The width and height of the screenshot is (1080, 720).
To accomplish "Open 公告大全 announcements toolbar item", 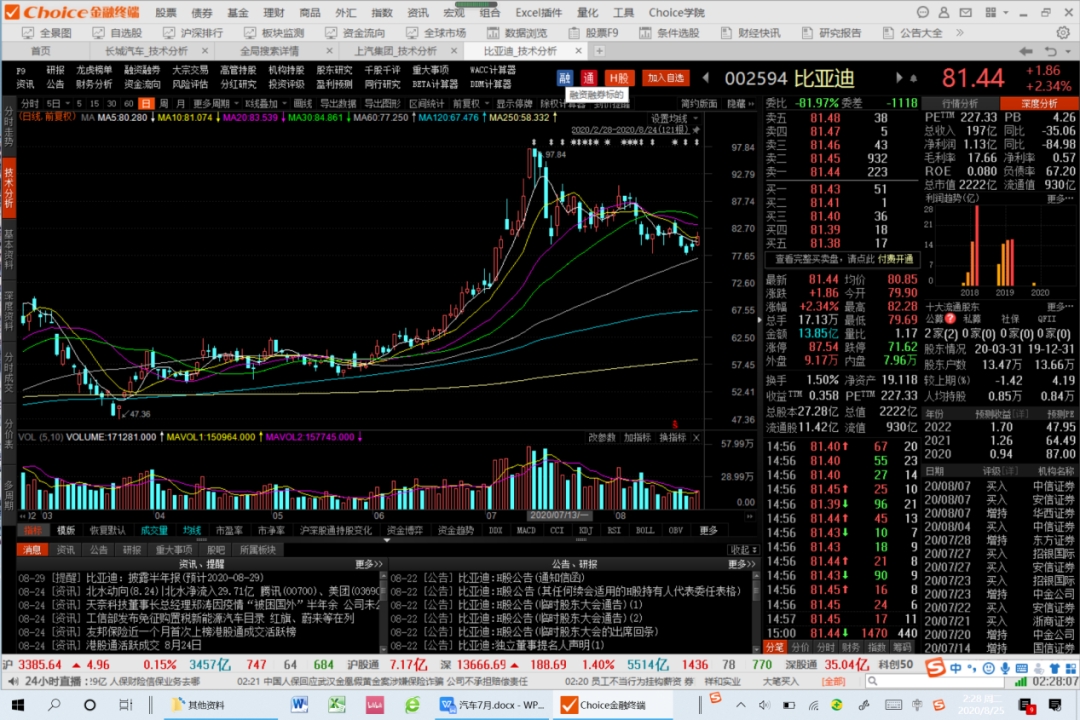I will pos(913,32).
